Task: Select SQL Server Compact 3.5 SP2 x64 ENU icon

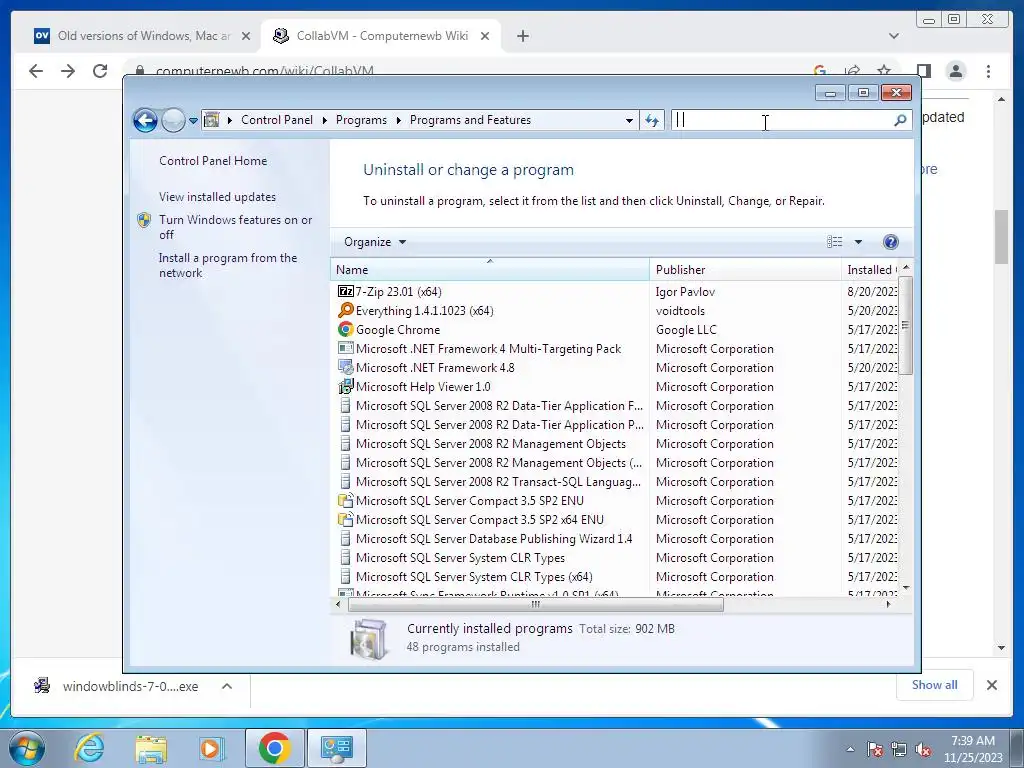Action: coord(345,519)
